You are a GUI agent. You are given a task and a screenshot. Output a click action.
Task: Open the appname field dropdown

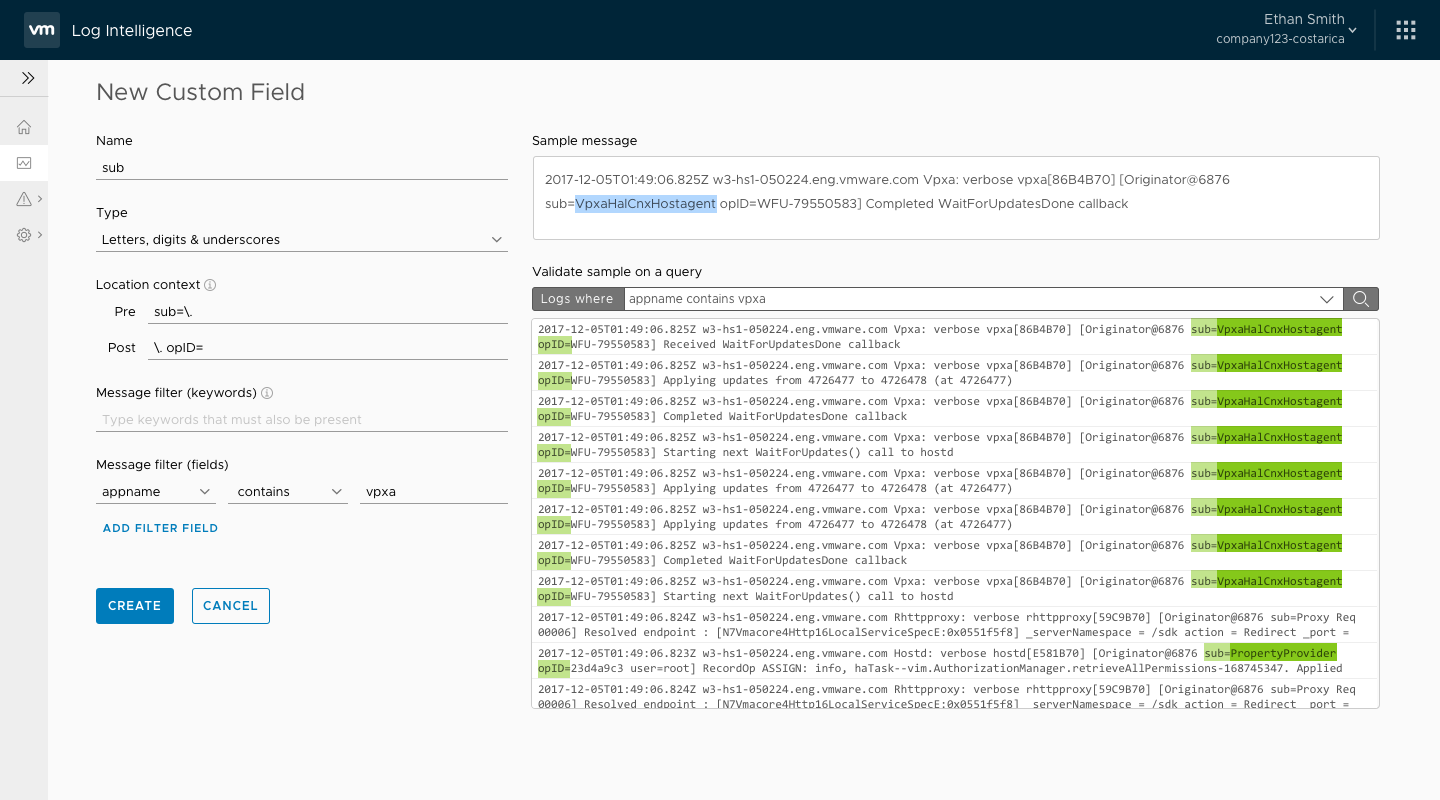[156, 492]
